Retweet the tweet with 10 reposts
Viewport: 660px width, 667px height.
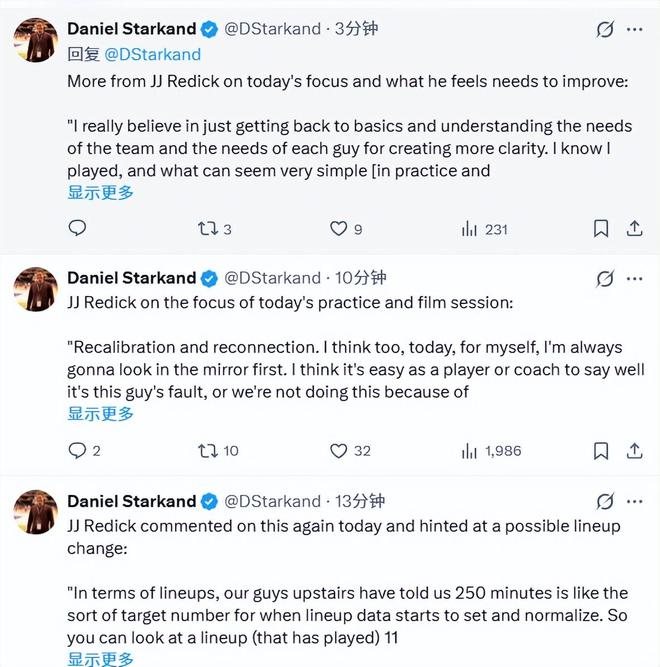[207, 451]
